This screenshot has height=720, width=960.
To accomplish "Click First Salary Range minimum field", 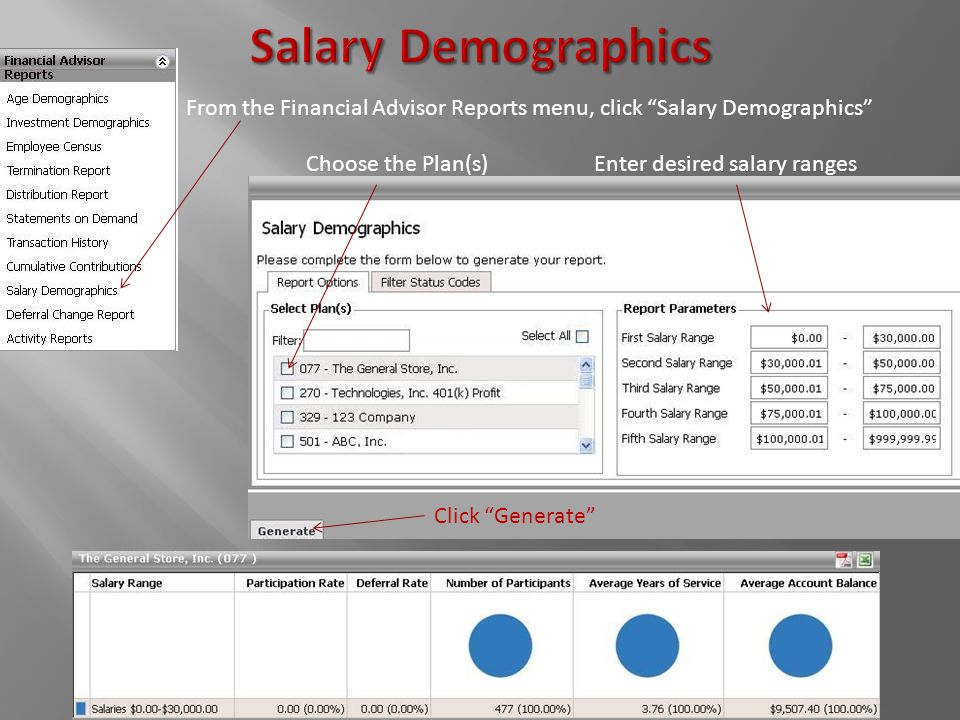I will (x=789, y=337).
